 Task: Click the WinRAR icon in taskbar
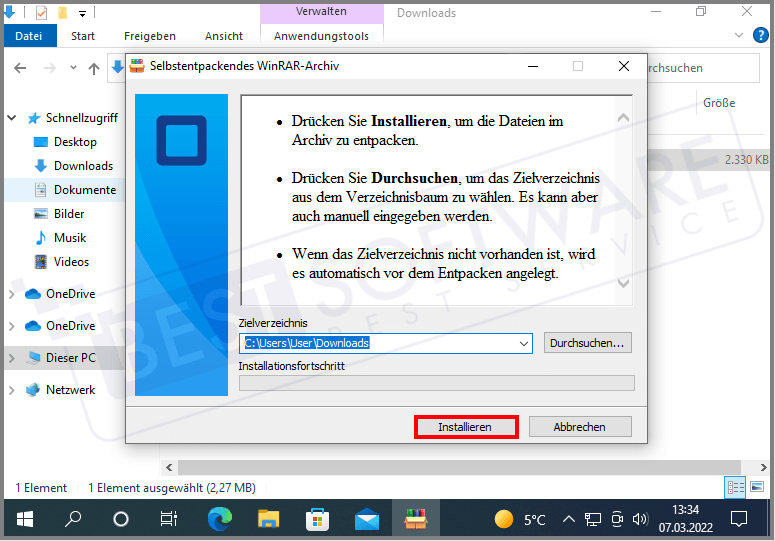(416, 519)
